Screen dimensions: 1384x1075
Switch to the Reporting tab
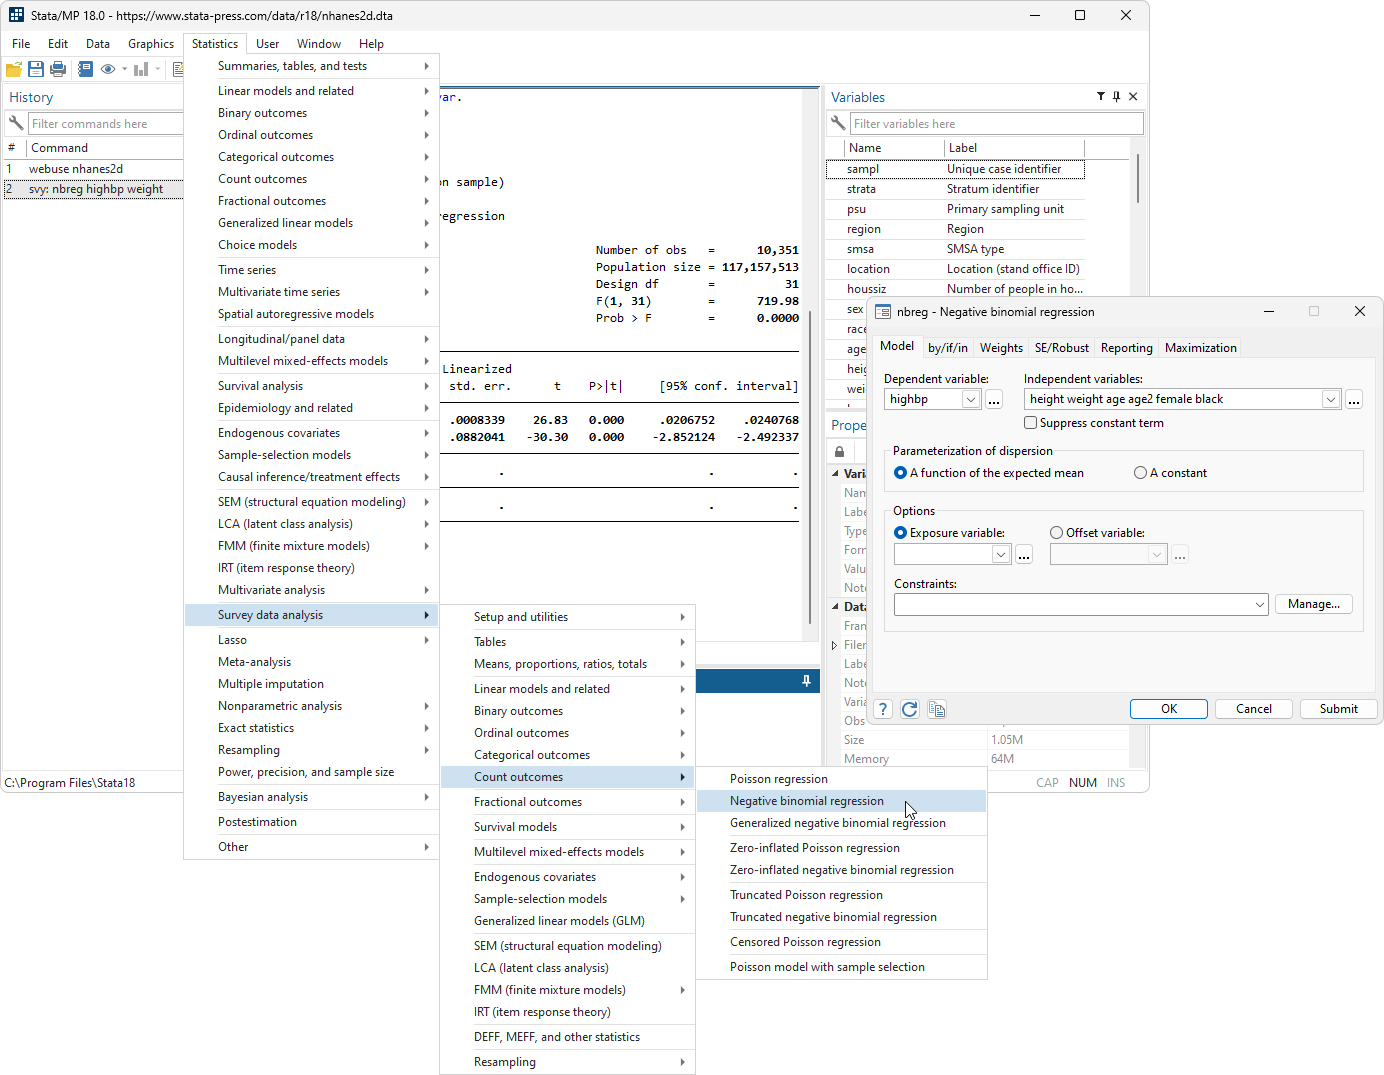[x=1127, y=348]
